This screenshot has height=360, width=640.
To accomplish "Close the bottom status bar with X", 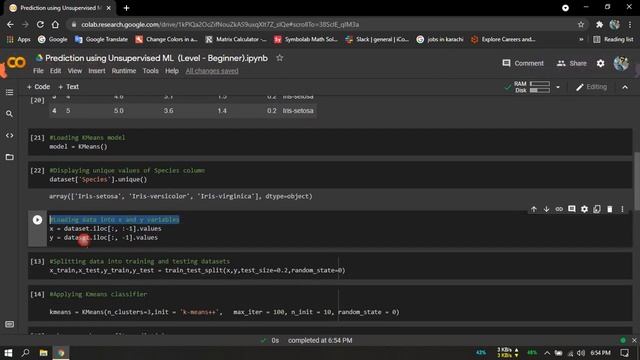I will point(634,340).
